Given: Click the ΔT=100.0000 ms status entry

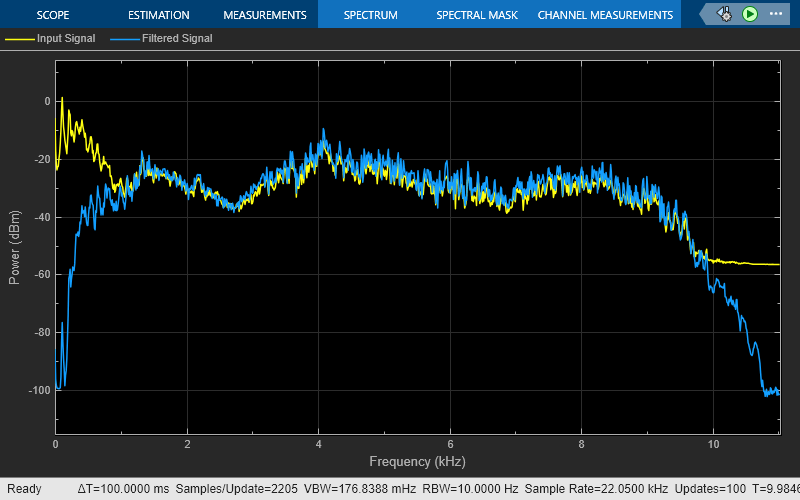Looking at the screenshot, I should [x=123, y=489].
